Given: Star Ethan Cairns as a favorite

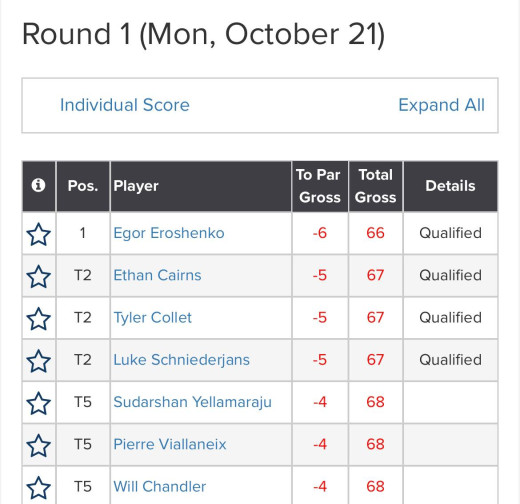Looking at the screenshot, I should (x=39, y=276).
